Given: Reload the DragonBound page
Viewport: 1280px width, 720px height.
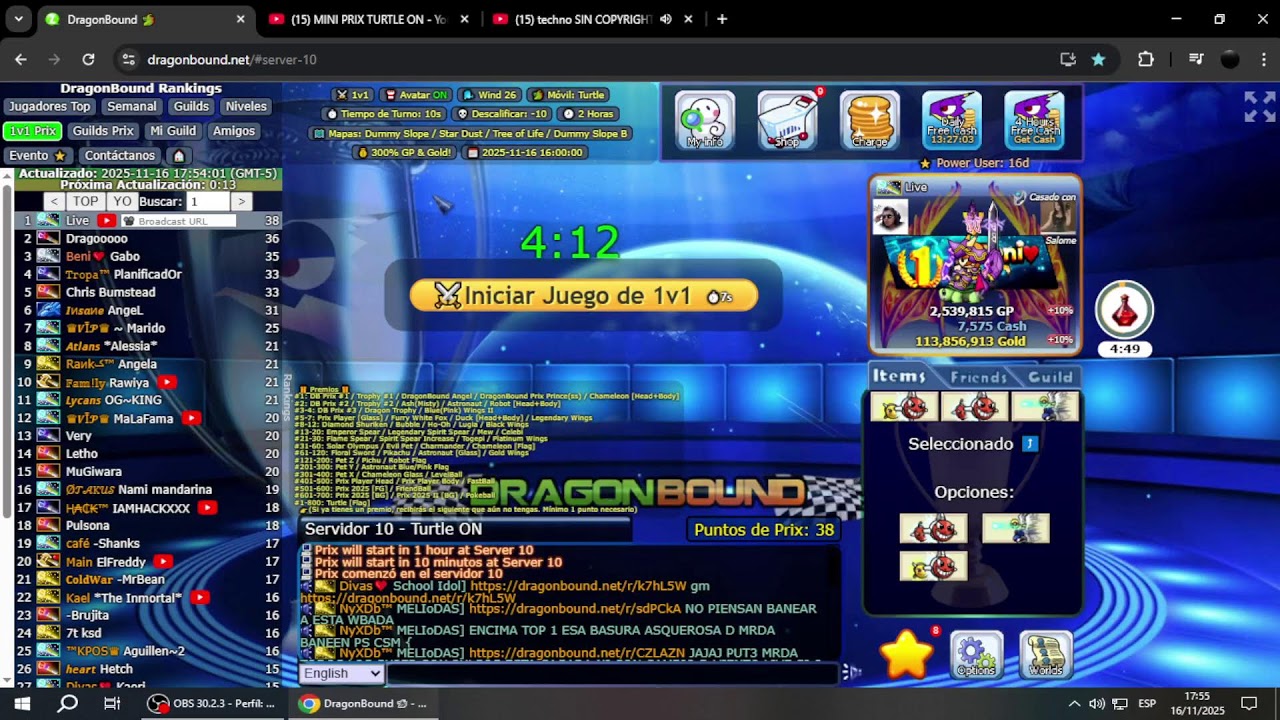Looking at the screenshot, I should click(x=88, y=60).
